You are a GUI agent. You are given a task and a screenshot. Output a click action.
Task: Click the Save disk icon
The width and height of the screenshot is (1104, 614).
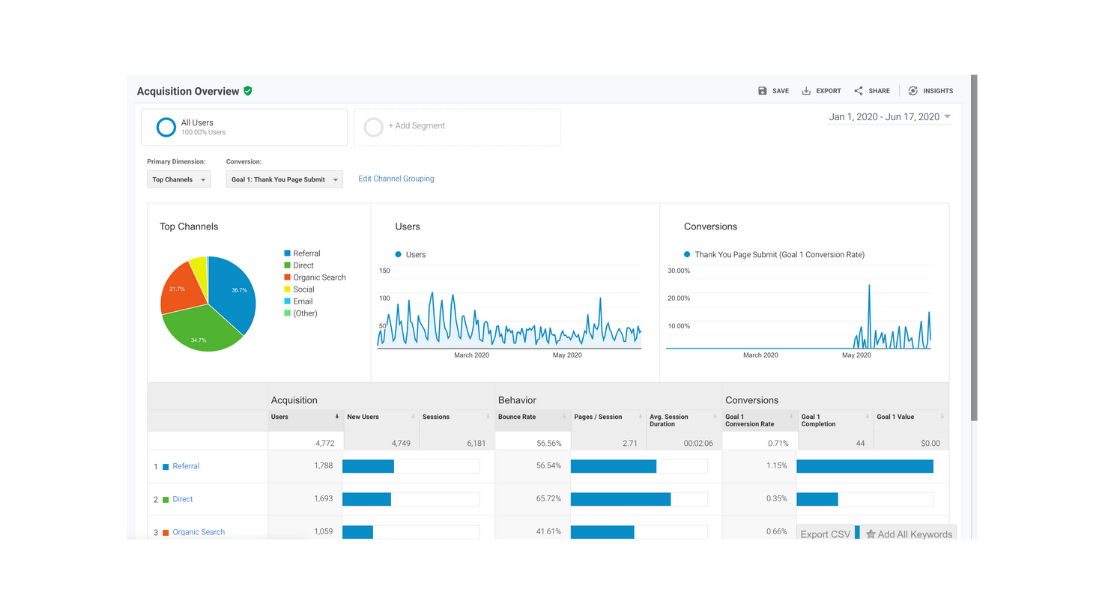(x=762, y=91)
